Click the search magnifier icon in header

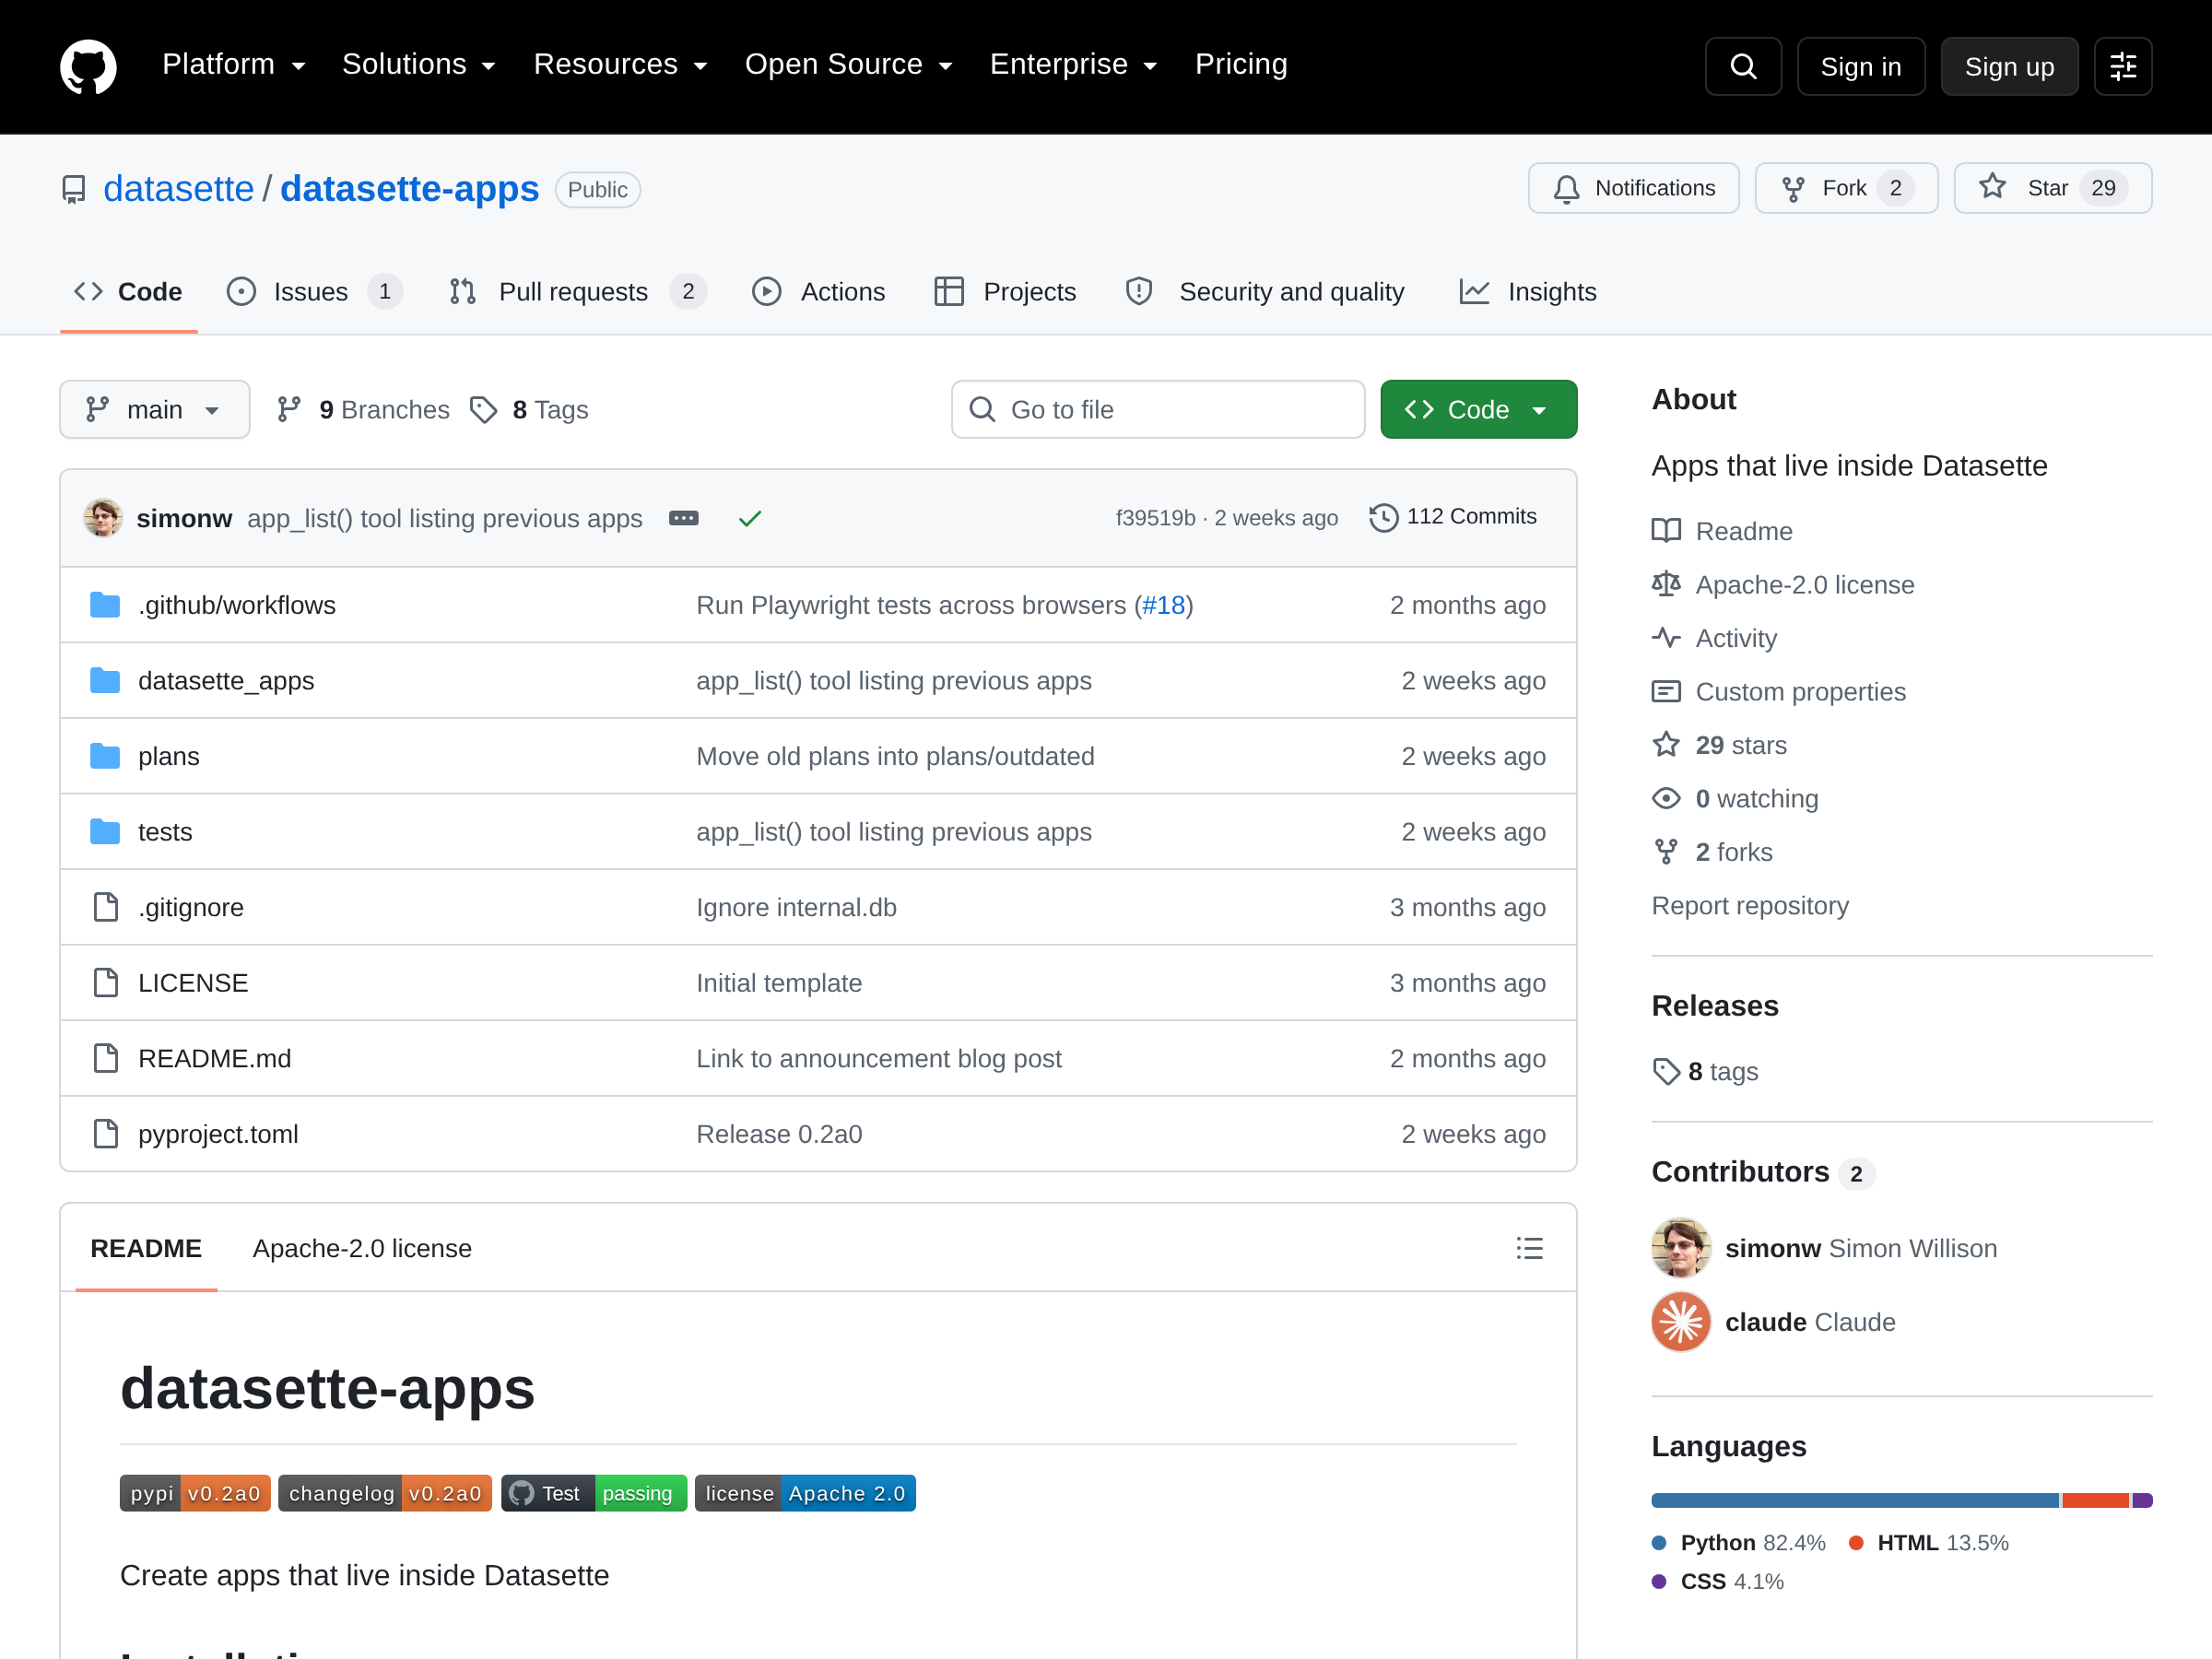tap(1743, 66)
